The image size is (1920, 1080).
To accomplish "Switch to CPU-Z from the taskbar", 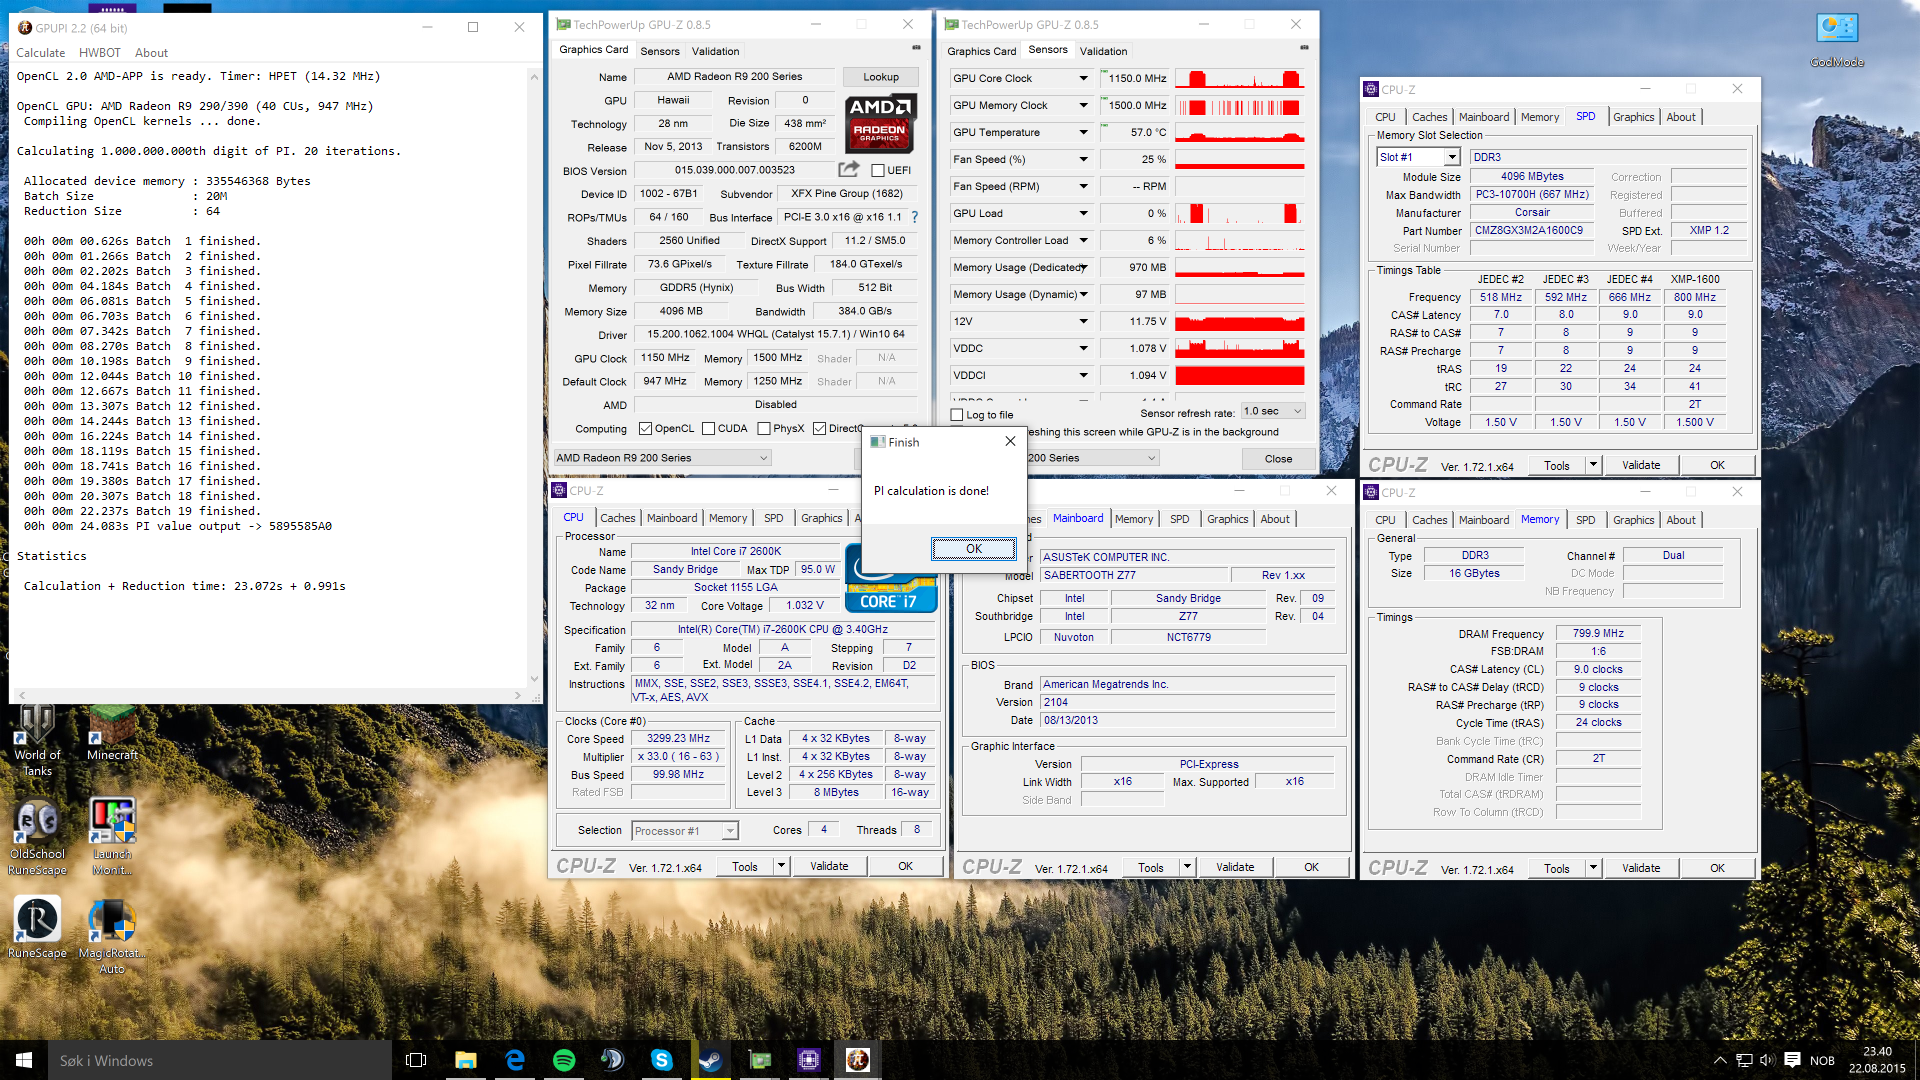I will [809, 1060].
